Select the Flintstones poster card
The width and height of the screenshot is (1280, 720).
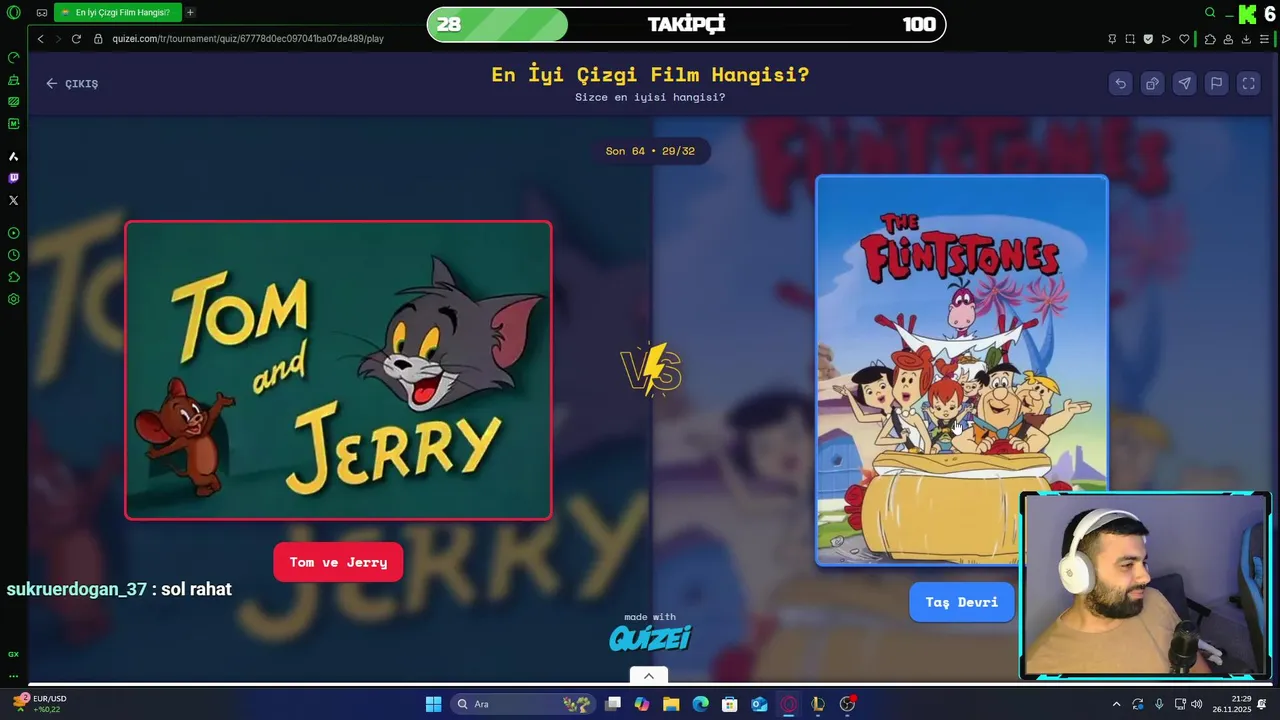click(x=962, y=371)
